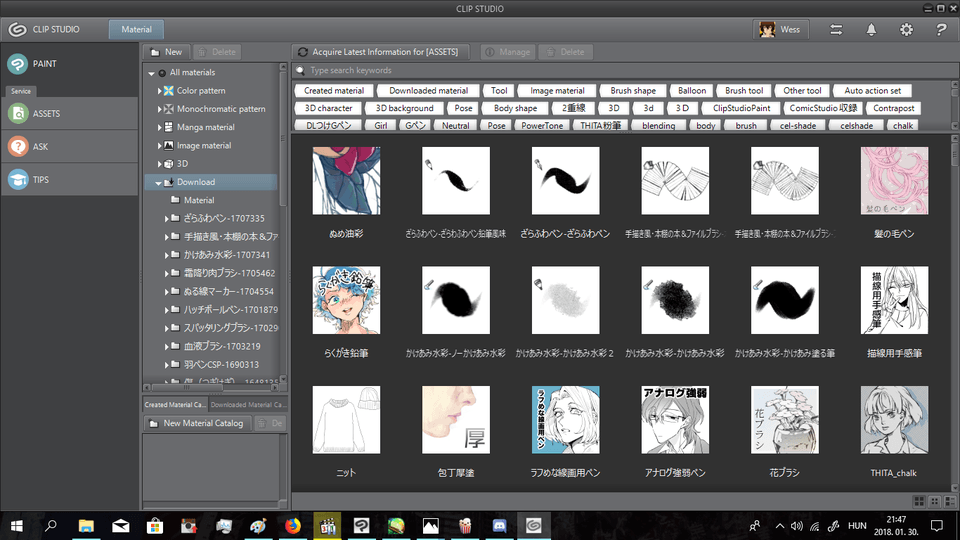Viewport: 960px width, 540px height.
Task: Click the help question mark icon
Action: pyautogui.click(x=941, y=30)
